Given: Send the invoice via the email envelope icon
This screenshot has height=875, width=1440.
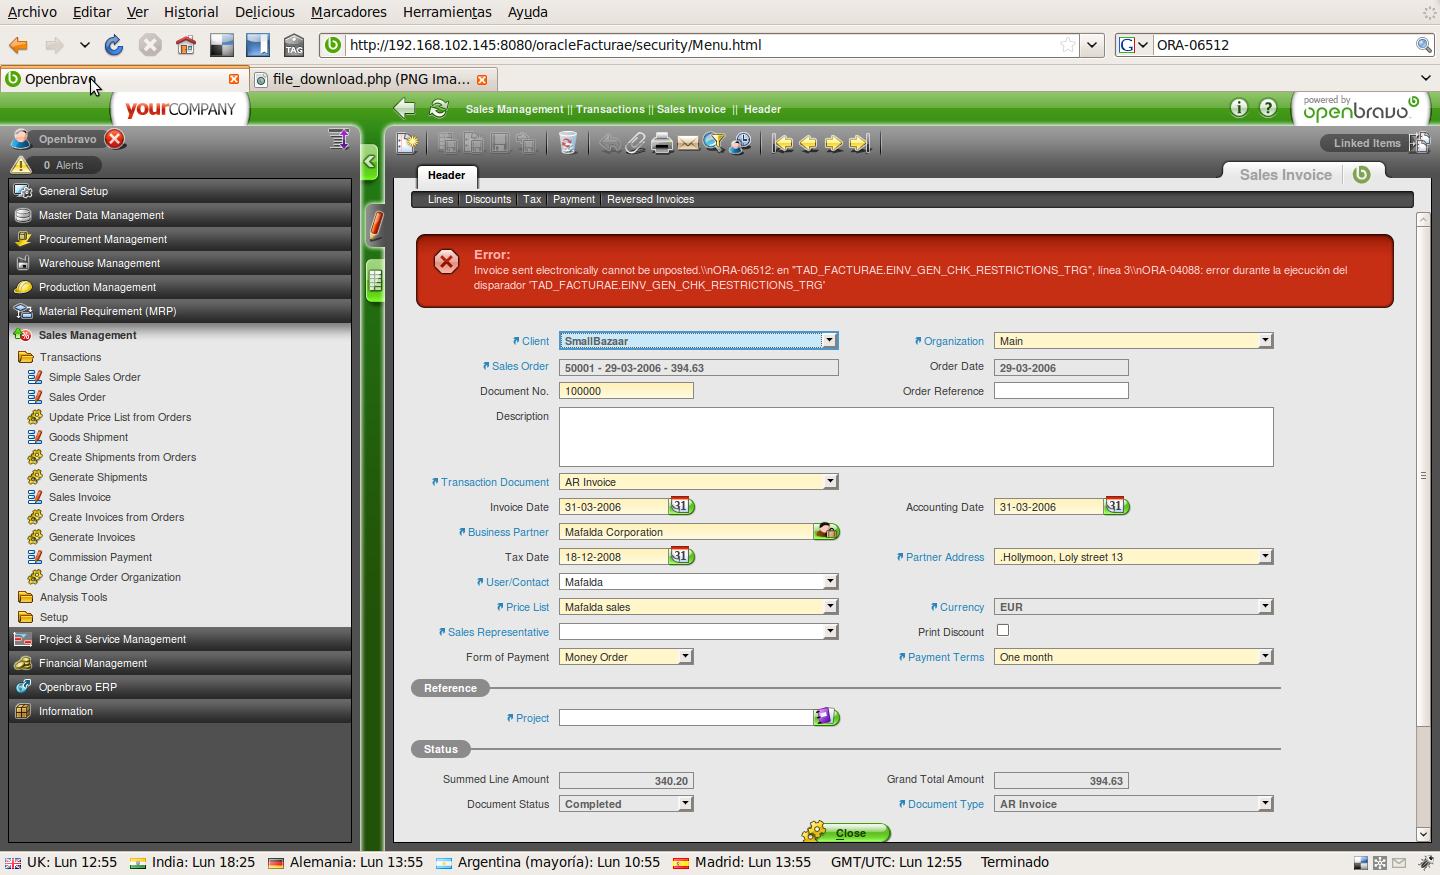Looking at the screenshot, I should pyautogui.click(x=688, y=143).
